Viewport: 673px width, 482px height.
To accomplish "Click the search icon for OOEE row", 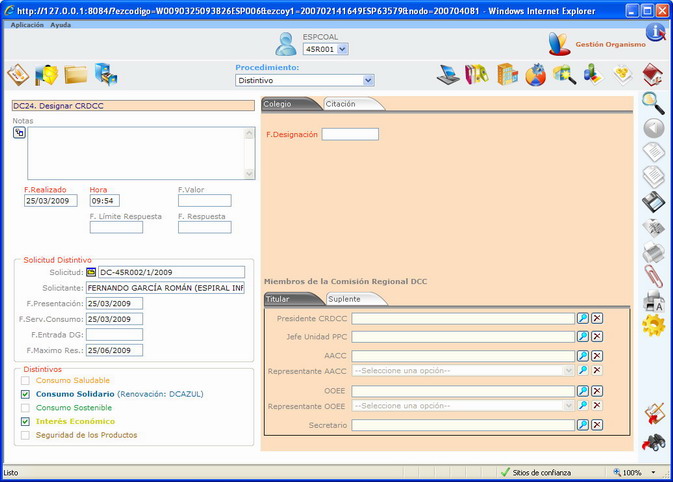I will [582, 391].
